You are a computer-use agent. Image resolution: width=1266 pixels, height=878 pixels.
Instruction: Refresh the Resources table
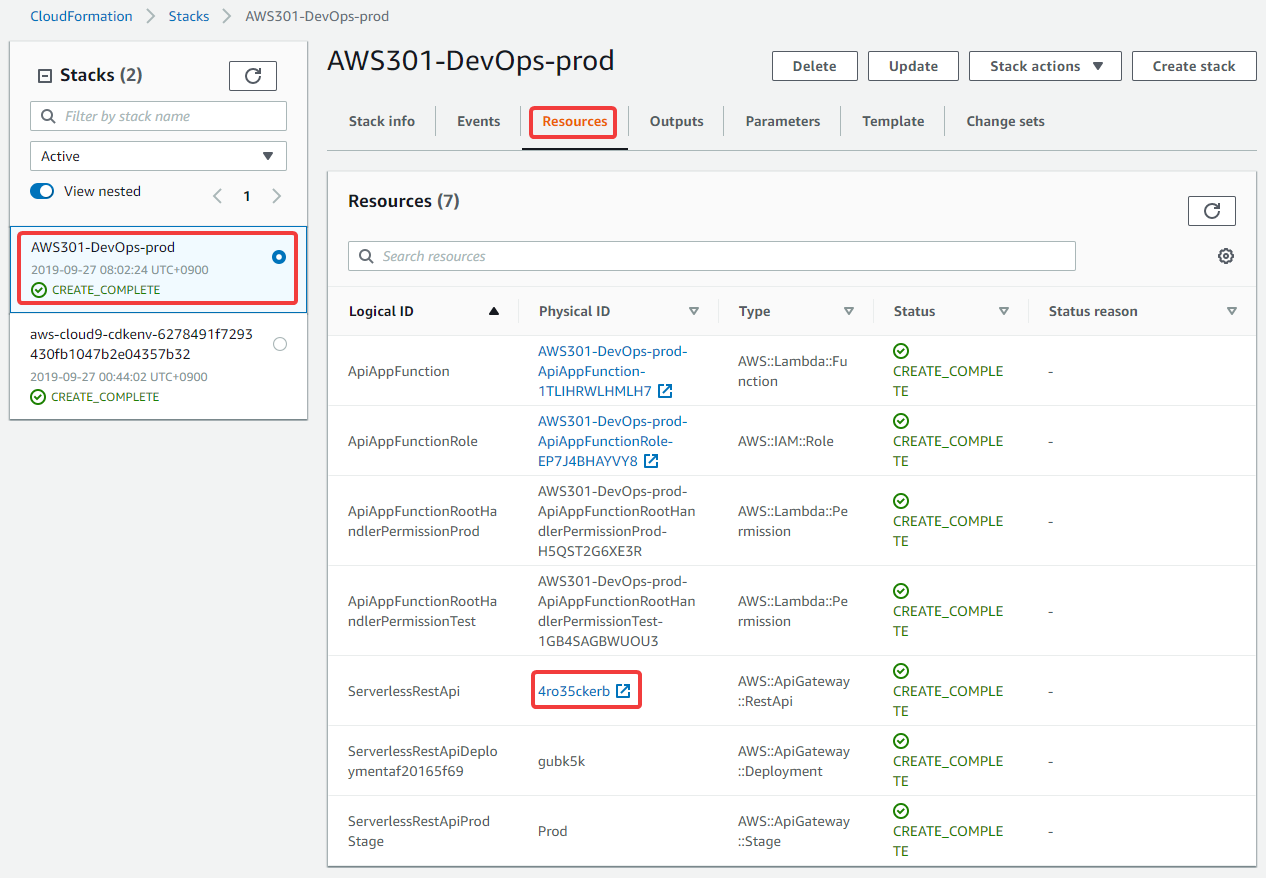click(1212, 211)
